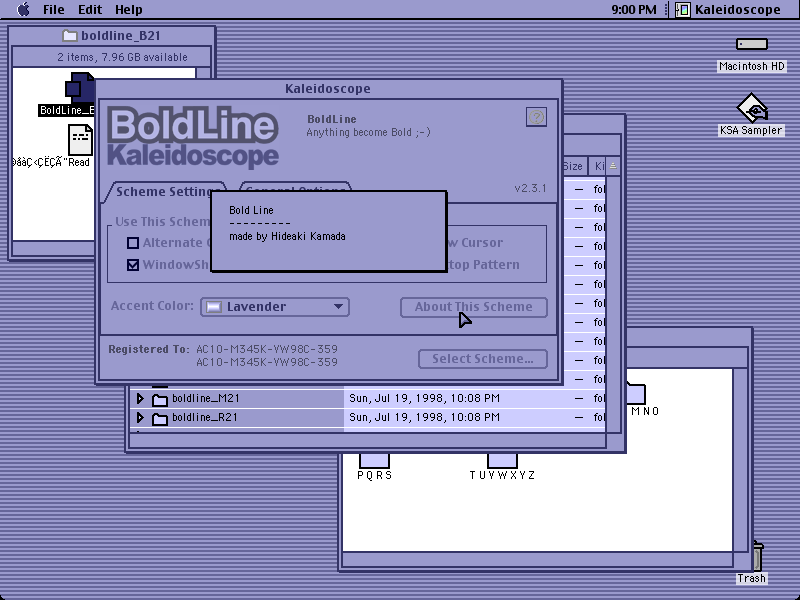Click the folder window's vertical scrollbar
This screenshot has height=600, width=800.
coord(740,460)
